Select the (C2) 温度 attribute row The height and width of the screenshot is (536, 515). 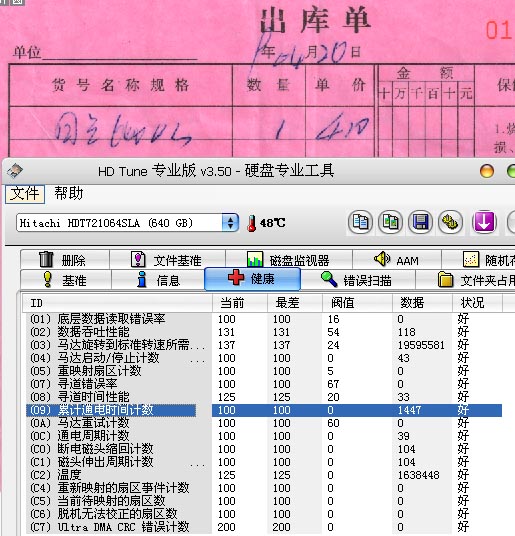pos(264,475)
